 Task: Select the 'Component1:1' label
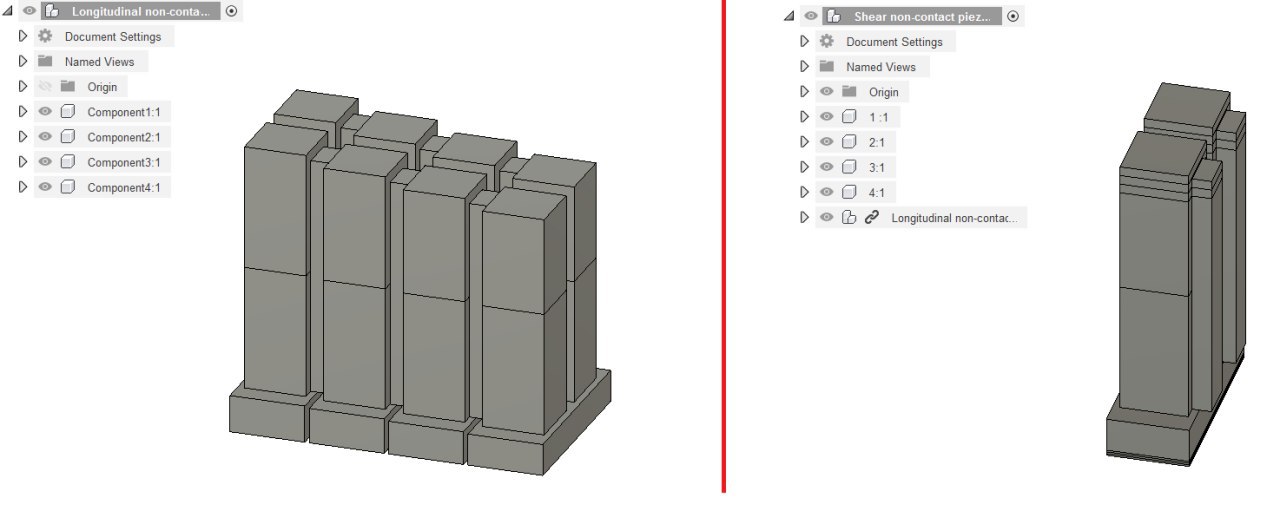(124, 112)
